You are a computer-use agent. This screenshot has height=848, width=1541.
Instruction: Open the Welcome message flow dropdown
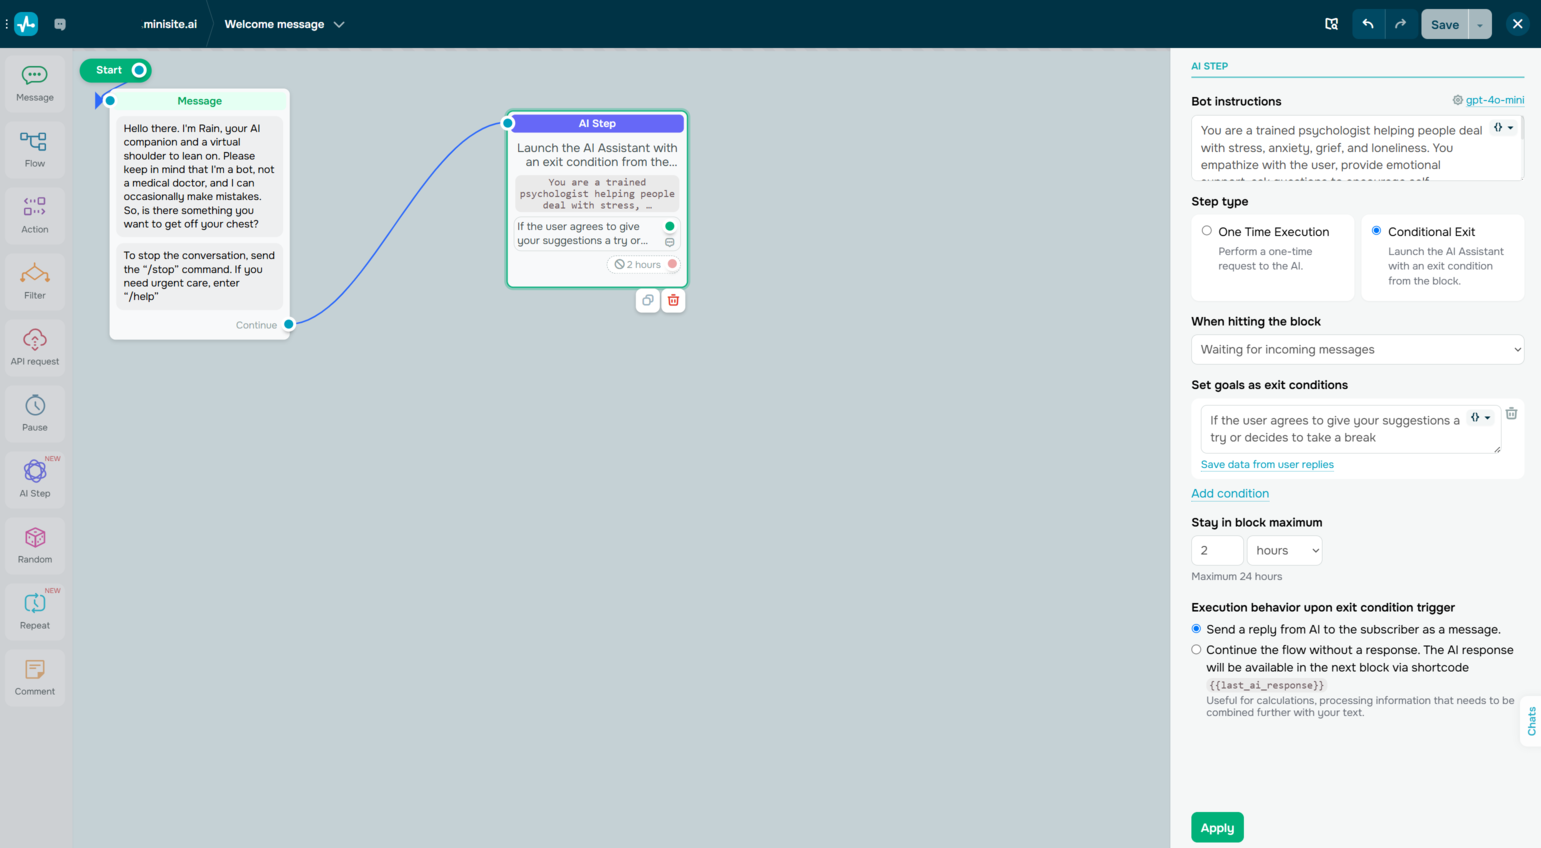coord(285,24)
